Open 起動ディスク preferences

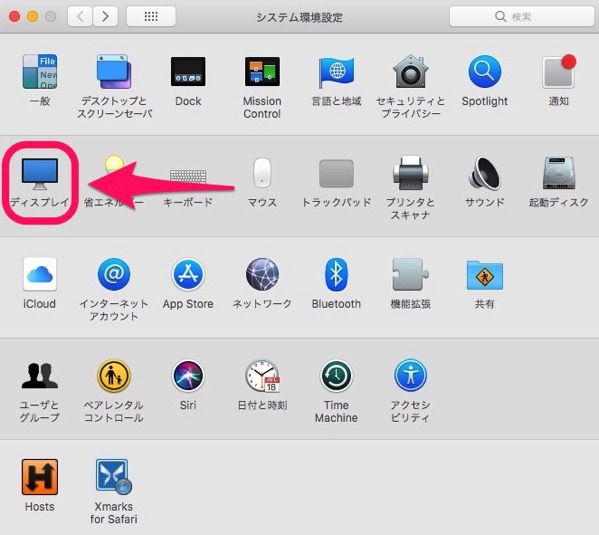559,173
